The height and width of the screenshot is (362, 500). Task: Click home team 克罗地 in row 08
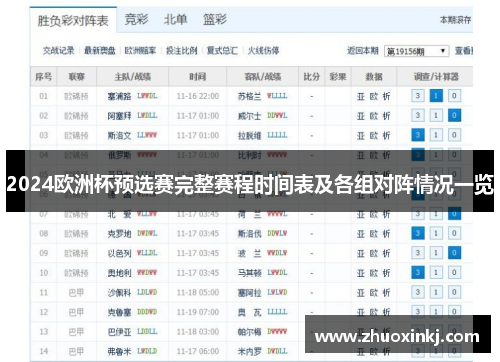coord(119,234)
